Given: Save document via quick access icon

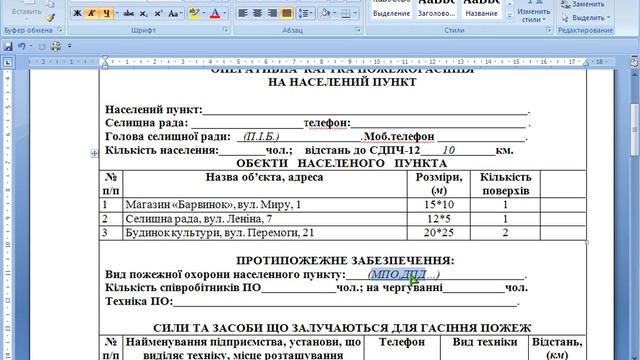Looking at the screenshot, I should click(x=8, y=46).
